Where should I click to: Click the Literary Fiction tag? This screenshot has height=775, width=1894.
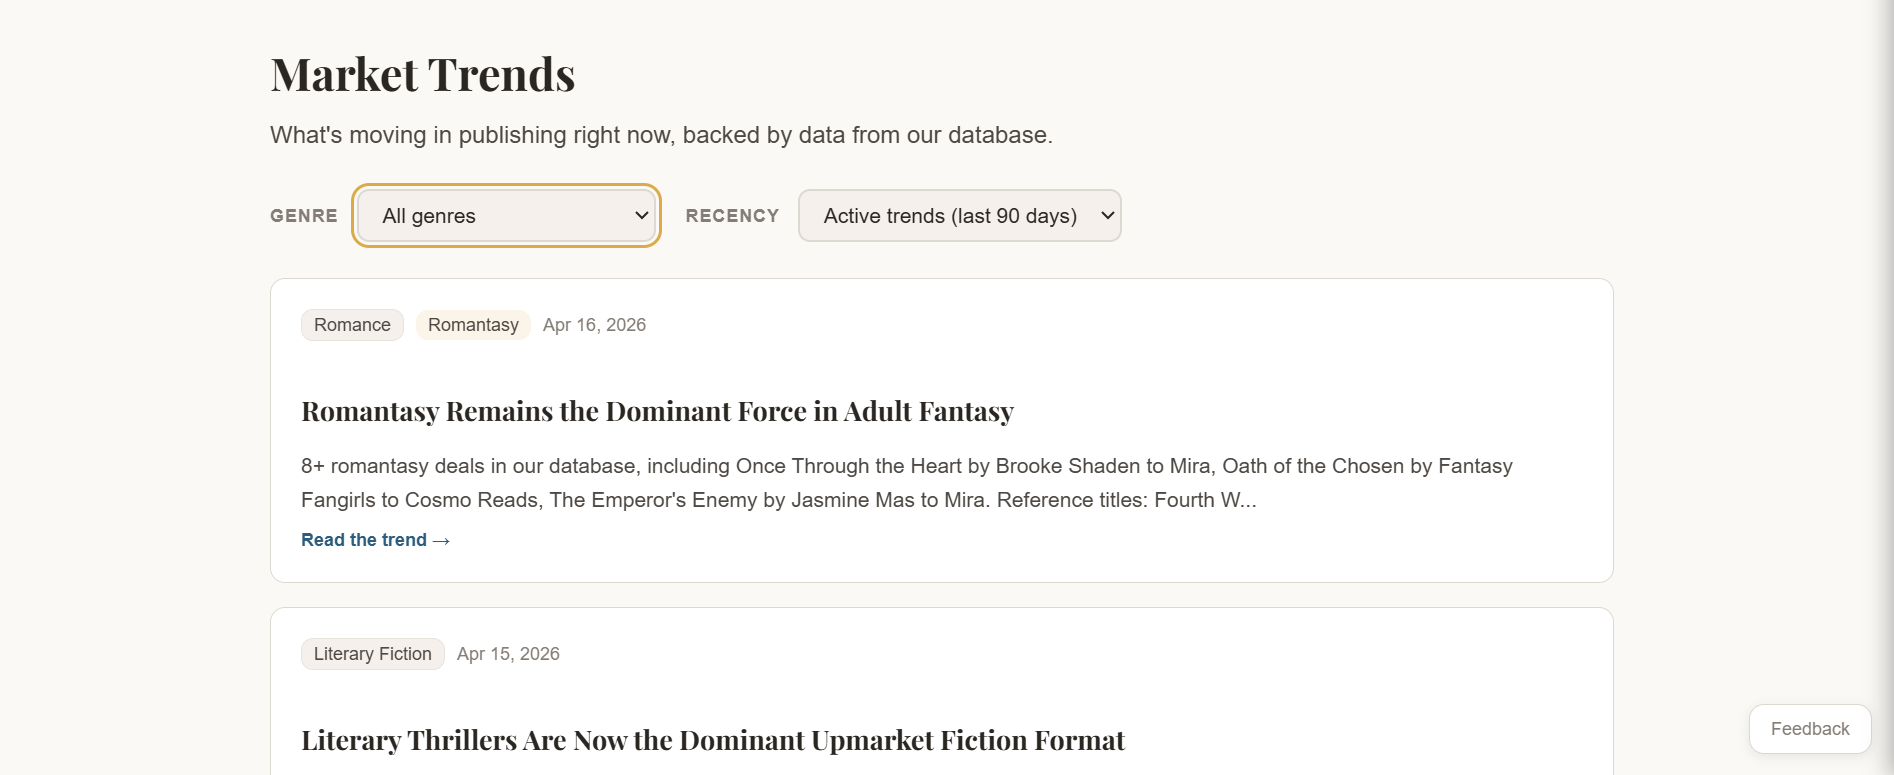click(372, 654)
